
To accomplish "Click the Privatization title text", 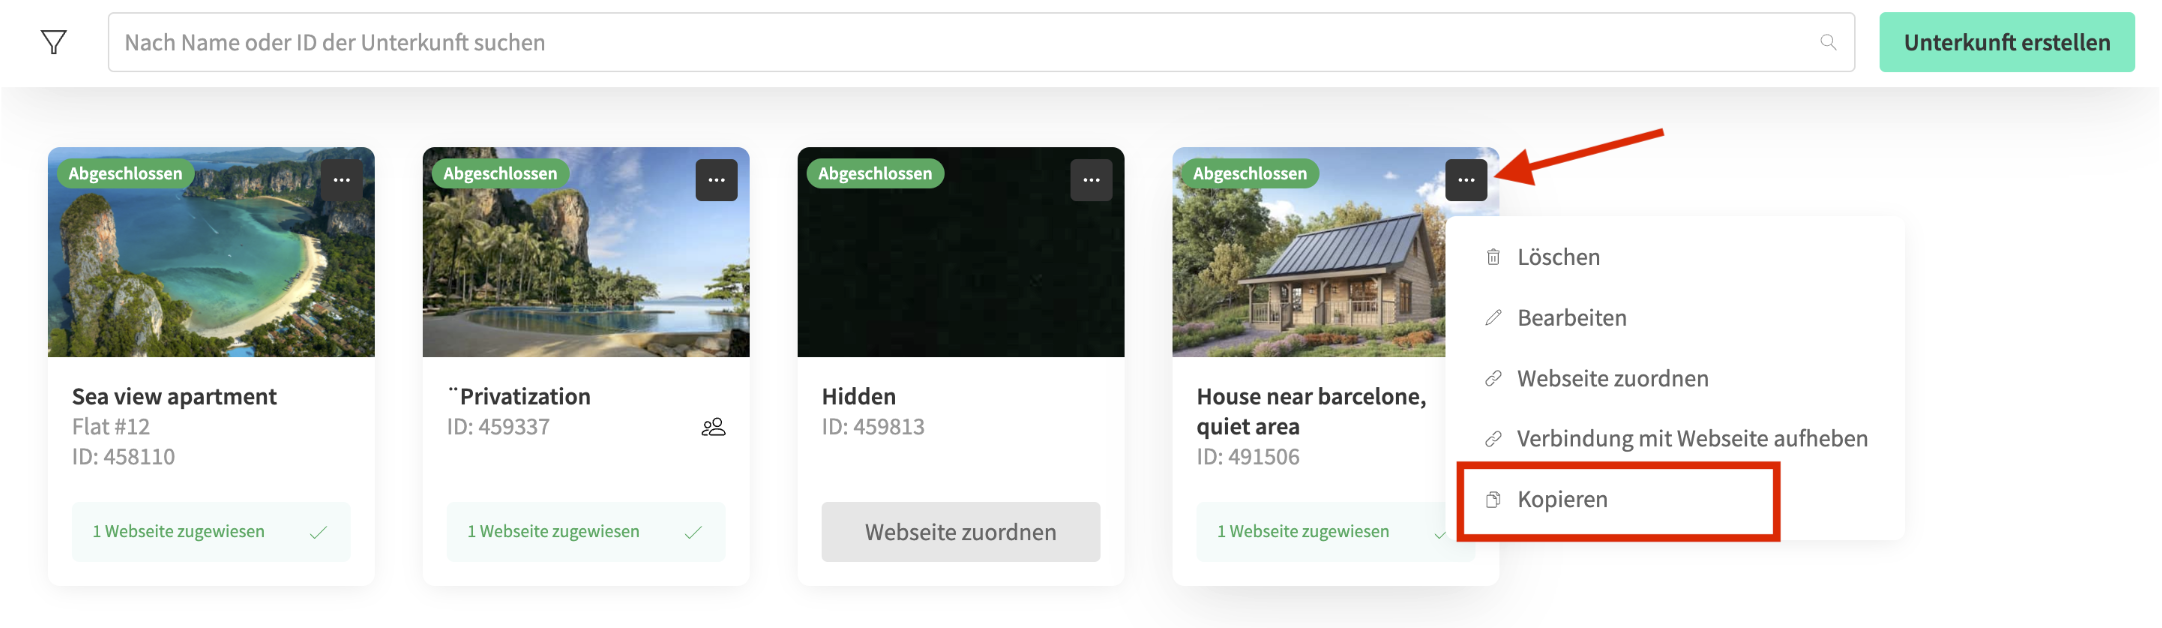I will point(519,397).
